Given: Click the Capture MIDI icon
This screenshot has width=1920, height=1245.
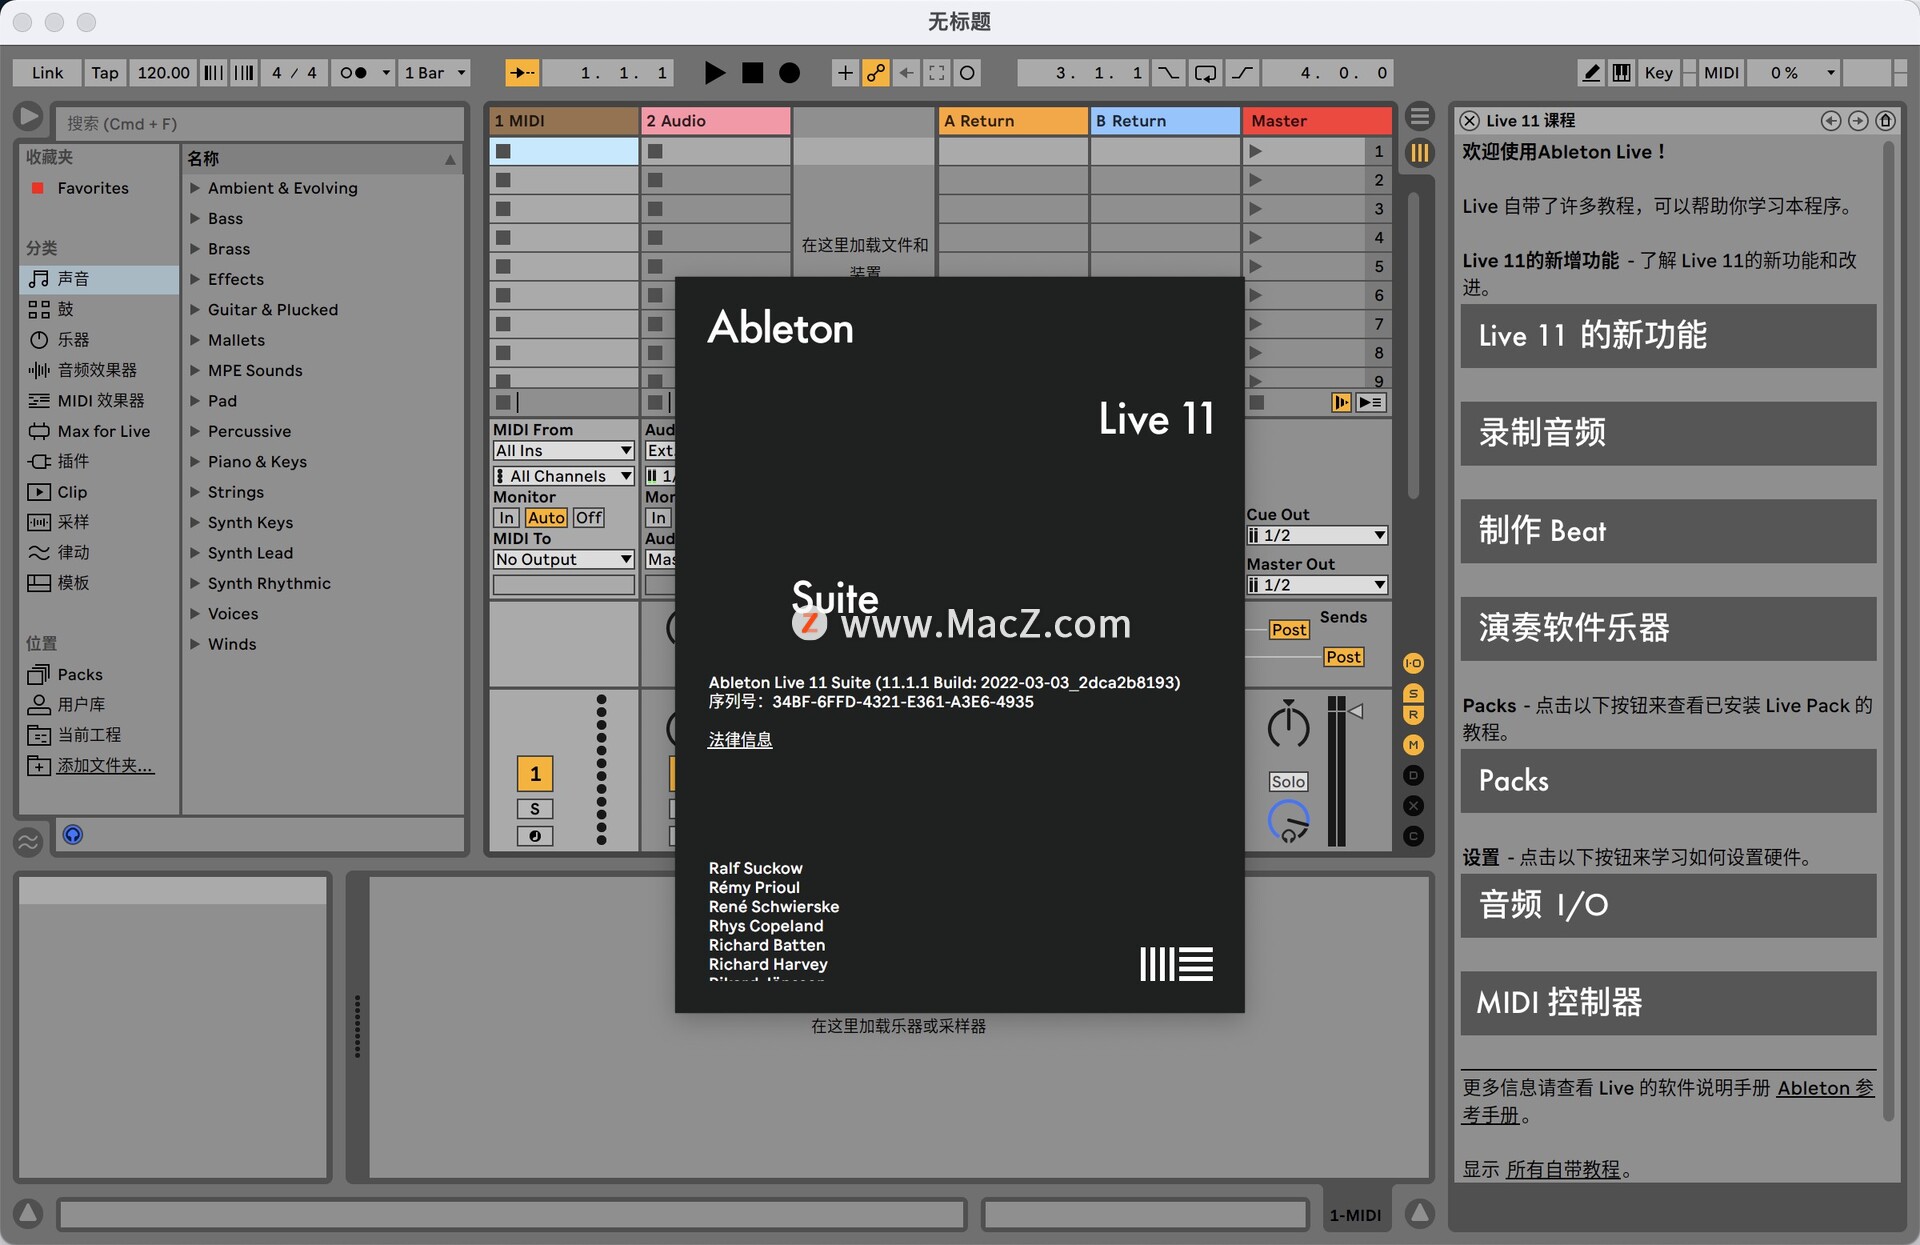Looking at the screenshot, I should coord(937,73).
